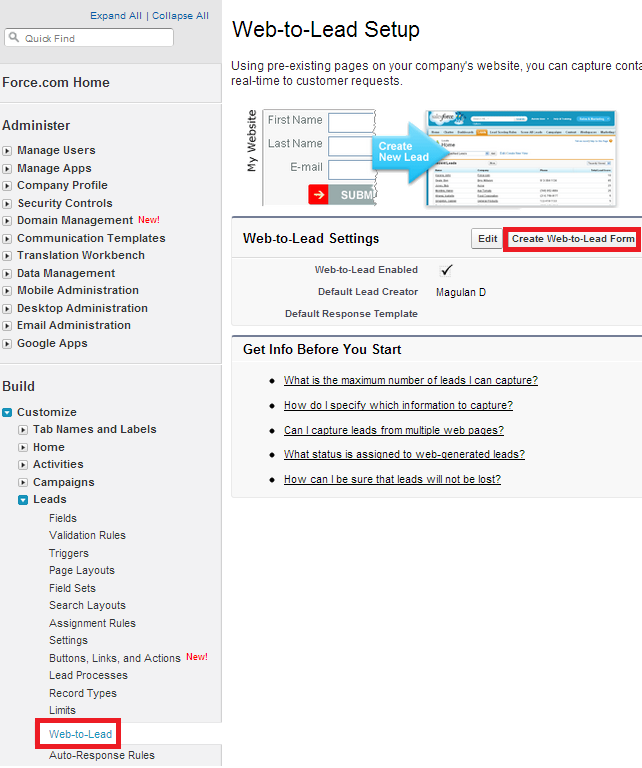Click the Tab Names and Labels label
642x768 pixels.
(95, 430)
